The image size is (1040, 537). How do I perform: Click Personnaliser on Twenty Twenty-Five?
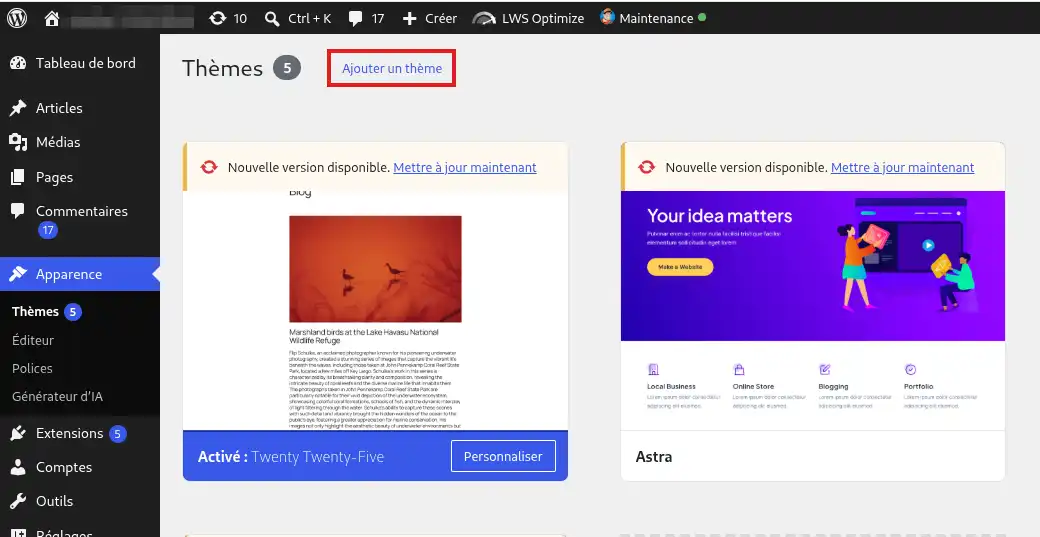click(503, 456)
